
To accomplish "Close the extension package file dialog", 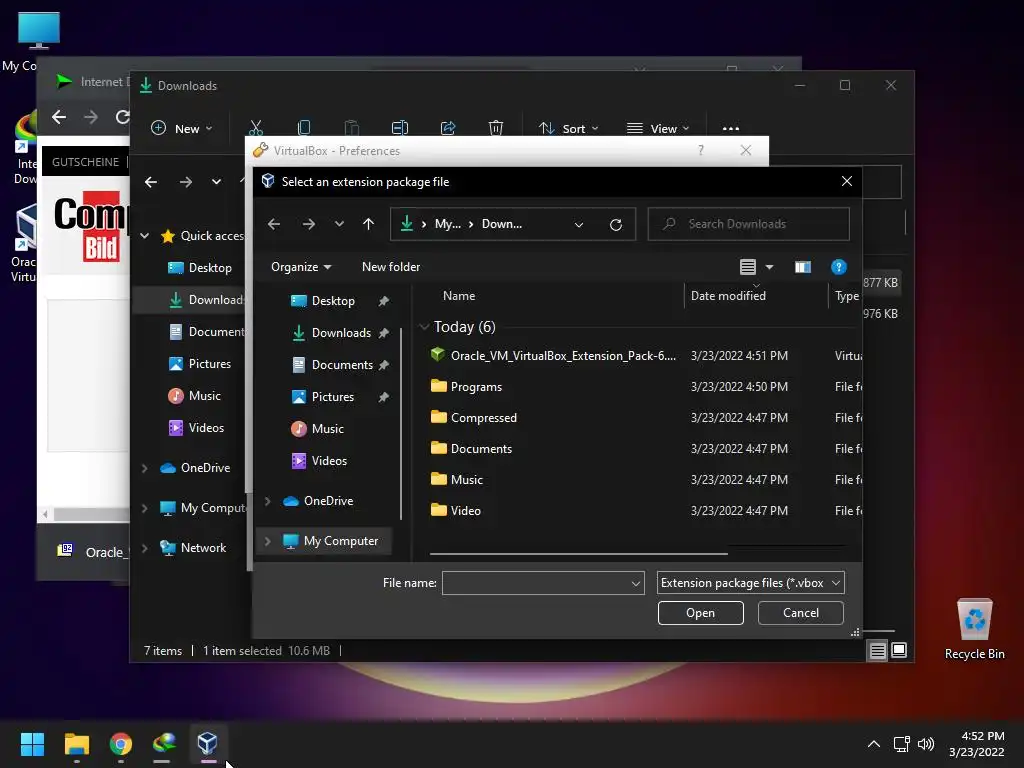I will [x=846, y=182].
